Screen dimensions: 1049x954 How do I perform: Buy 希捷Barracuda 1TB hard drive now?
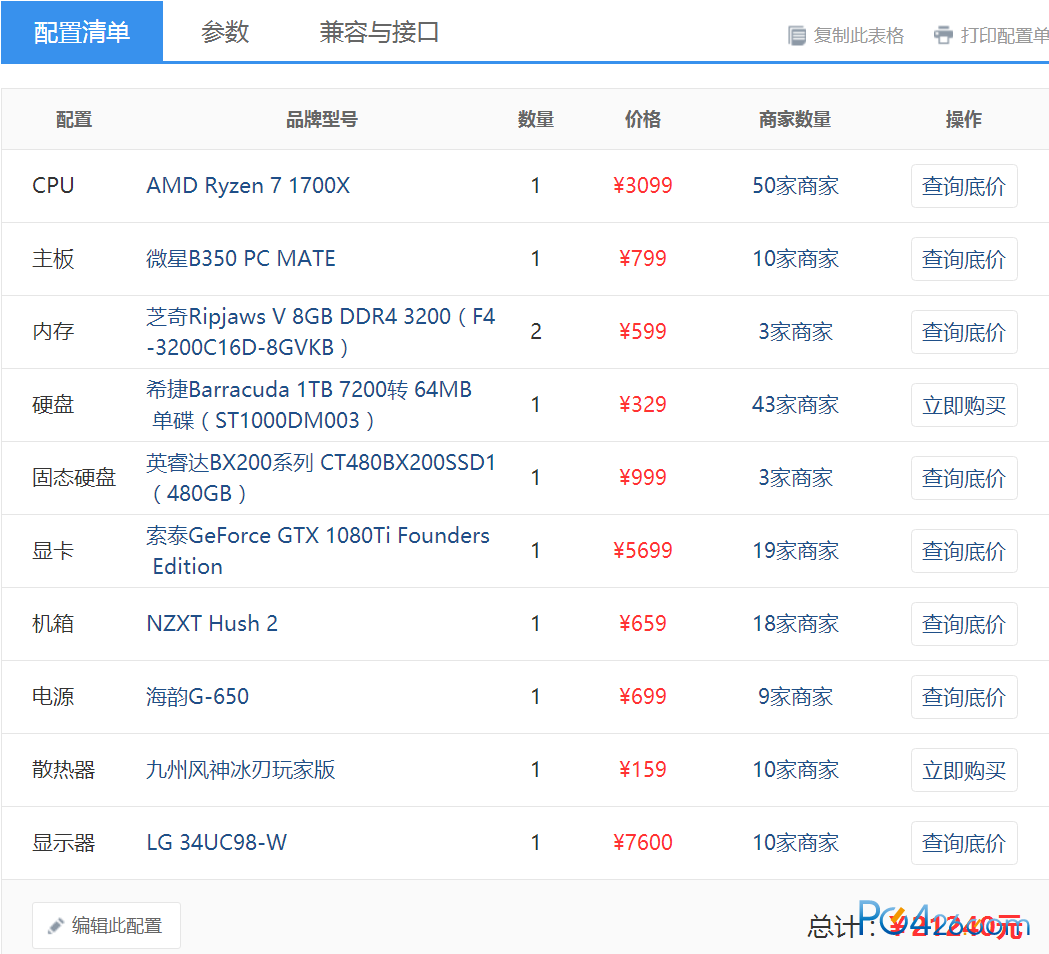click(x=964, y=405)
